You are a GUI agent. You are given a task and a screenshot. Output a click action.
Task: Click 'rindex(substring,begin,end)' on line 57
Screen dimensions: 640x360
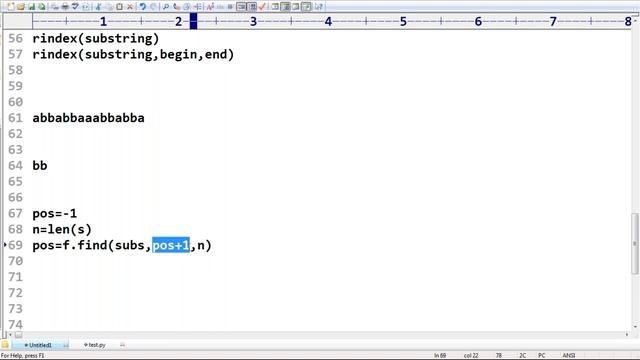133,54
